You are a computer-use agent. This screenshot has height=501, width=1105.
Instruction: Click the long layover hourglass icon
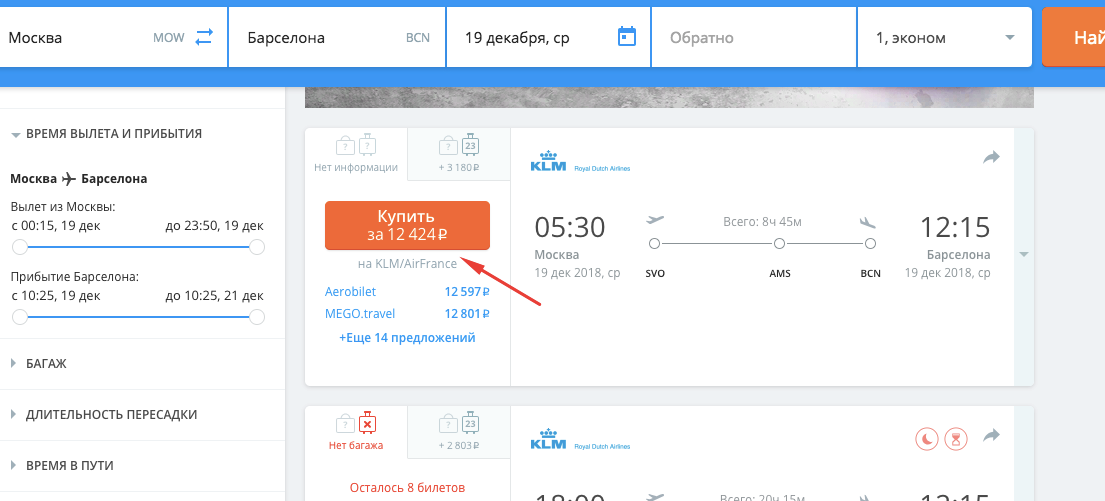958,438
